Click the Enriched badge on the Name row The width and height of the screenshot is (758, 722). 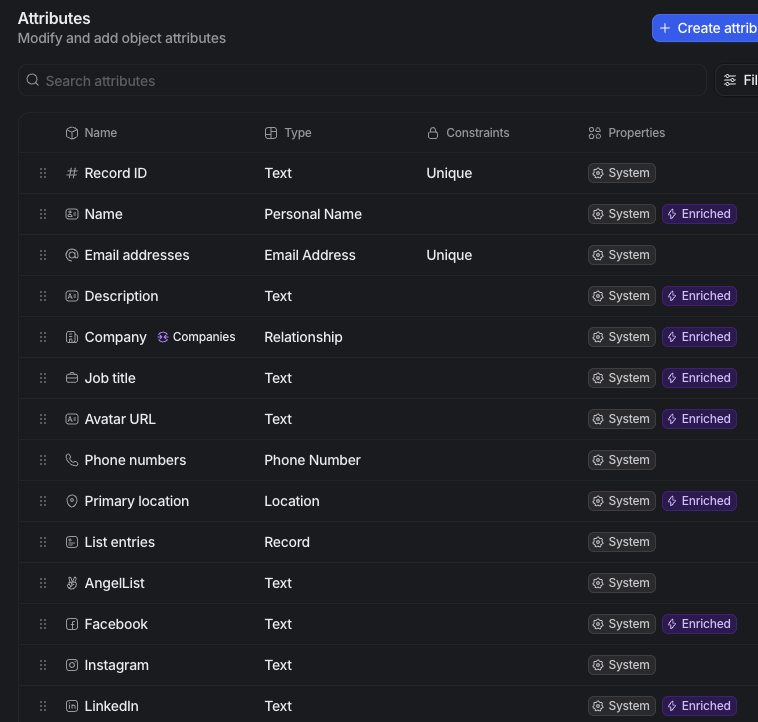click(x=699, y=214)
